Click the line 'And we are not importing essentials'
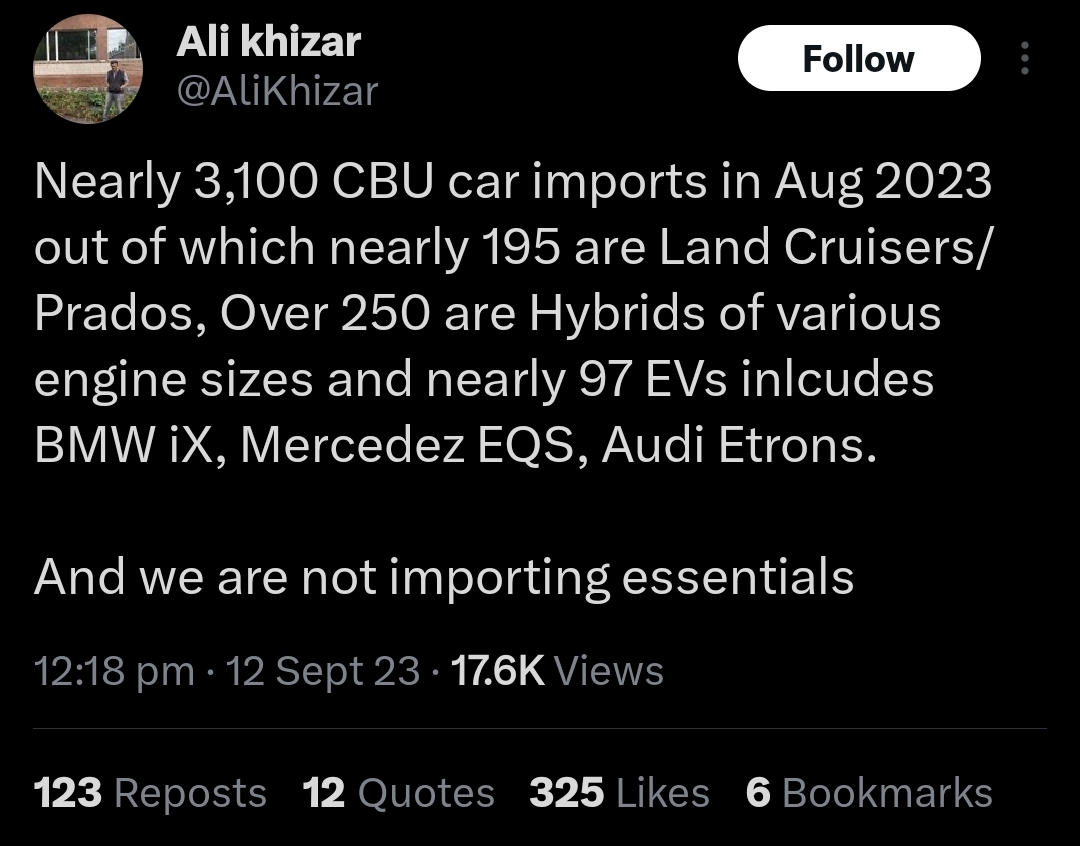 [444, 577]
